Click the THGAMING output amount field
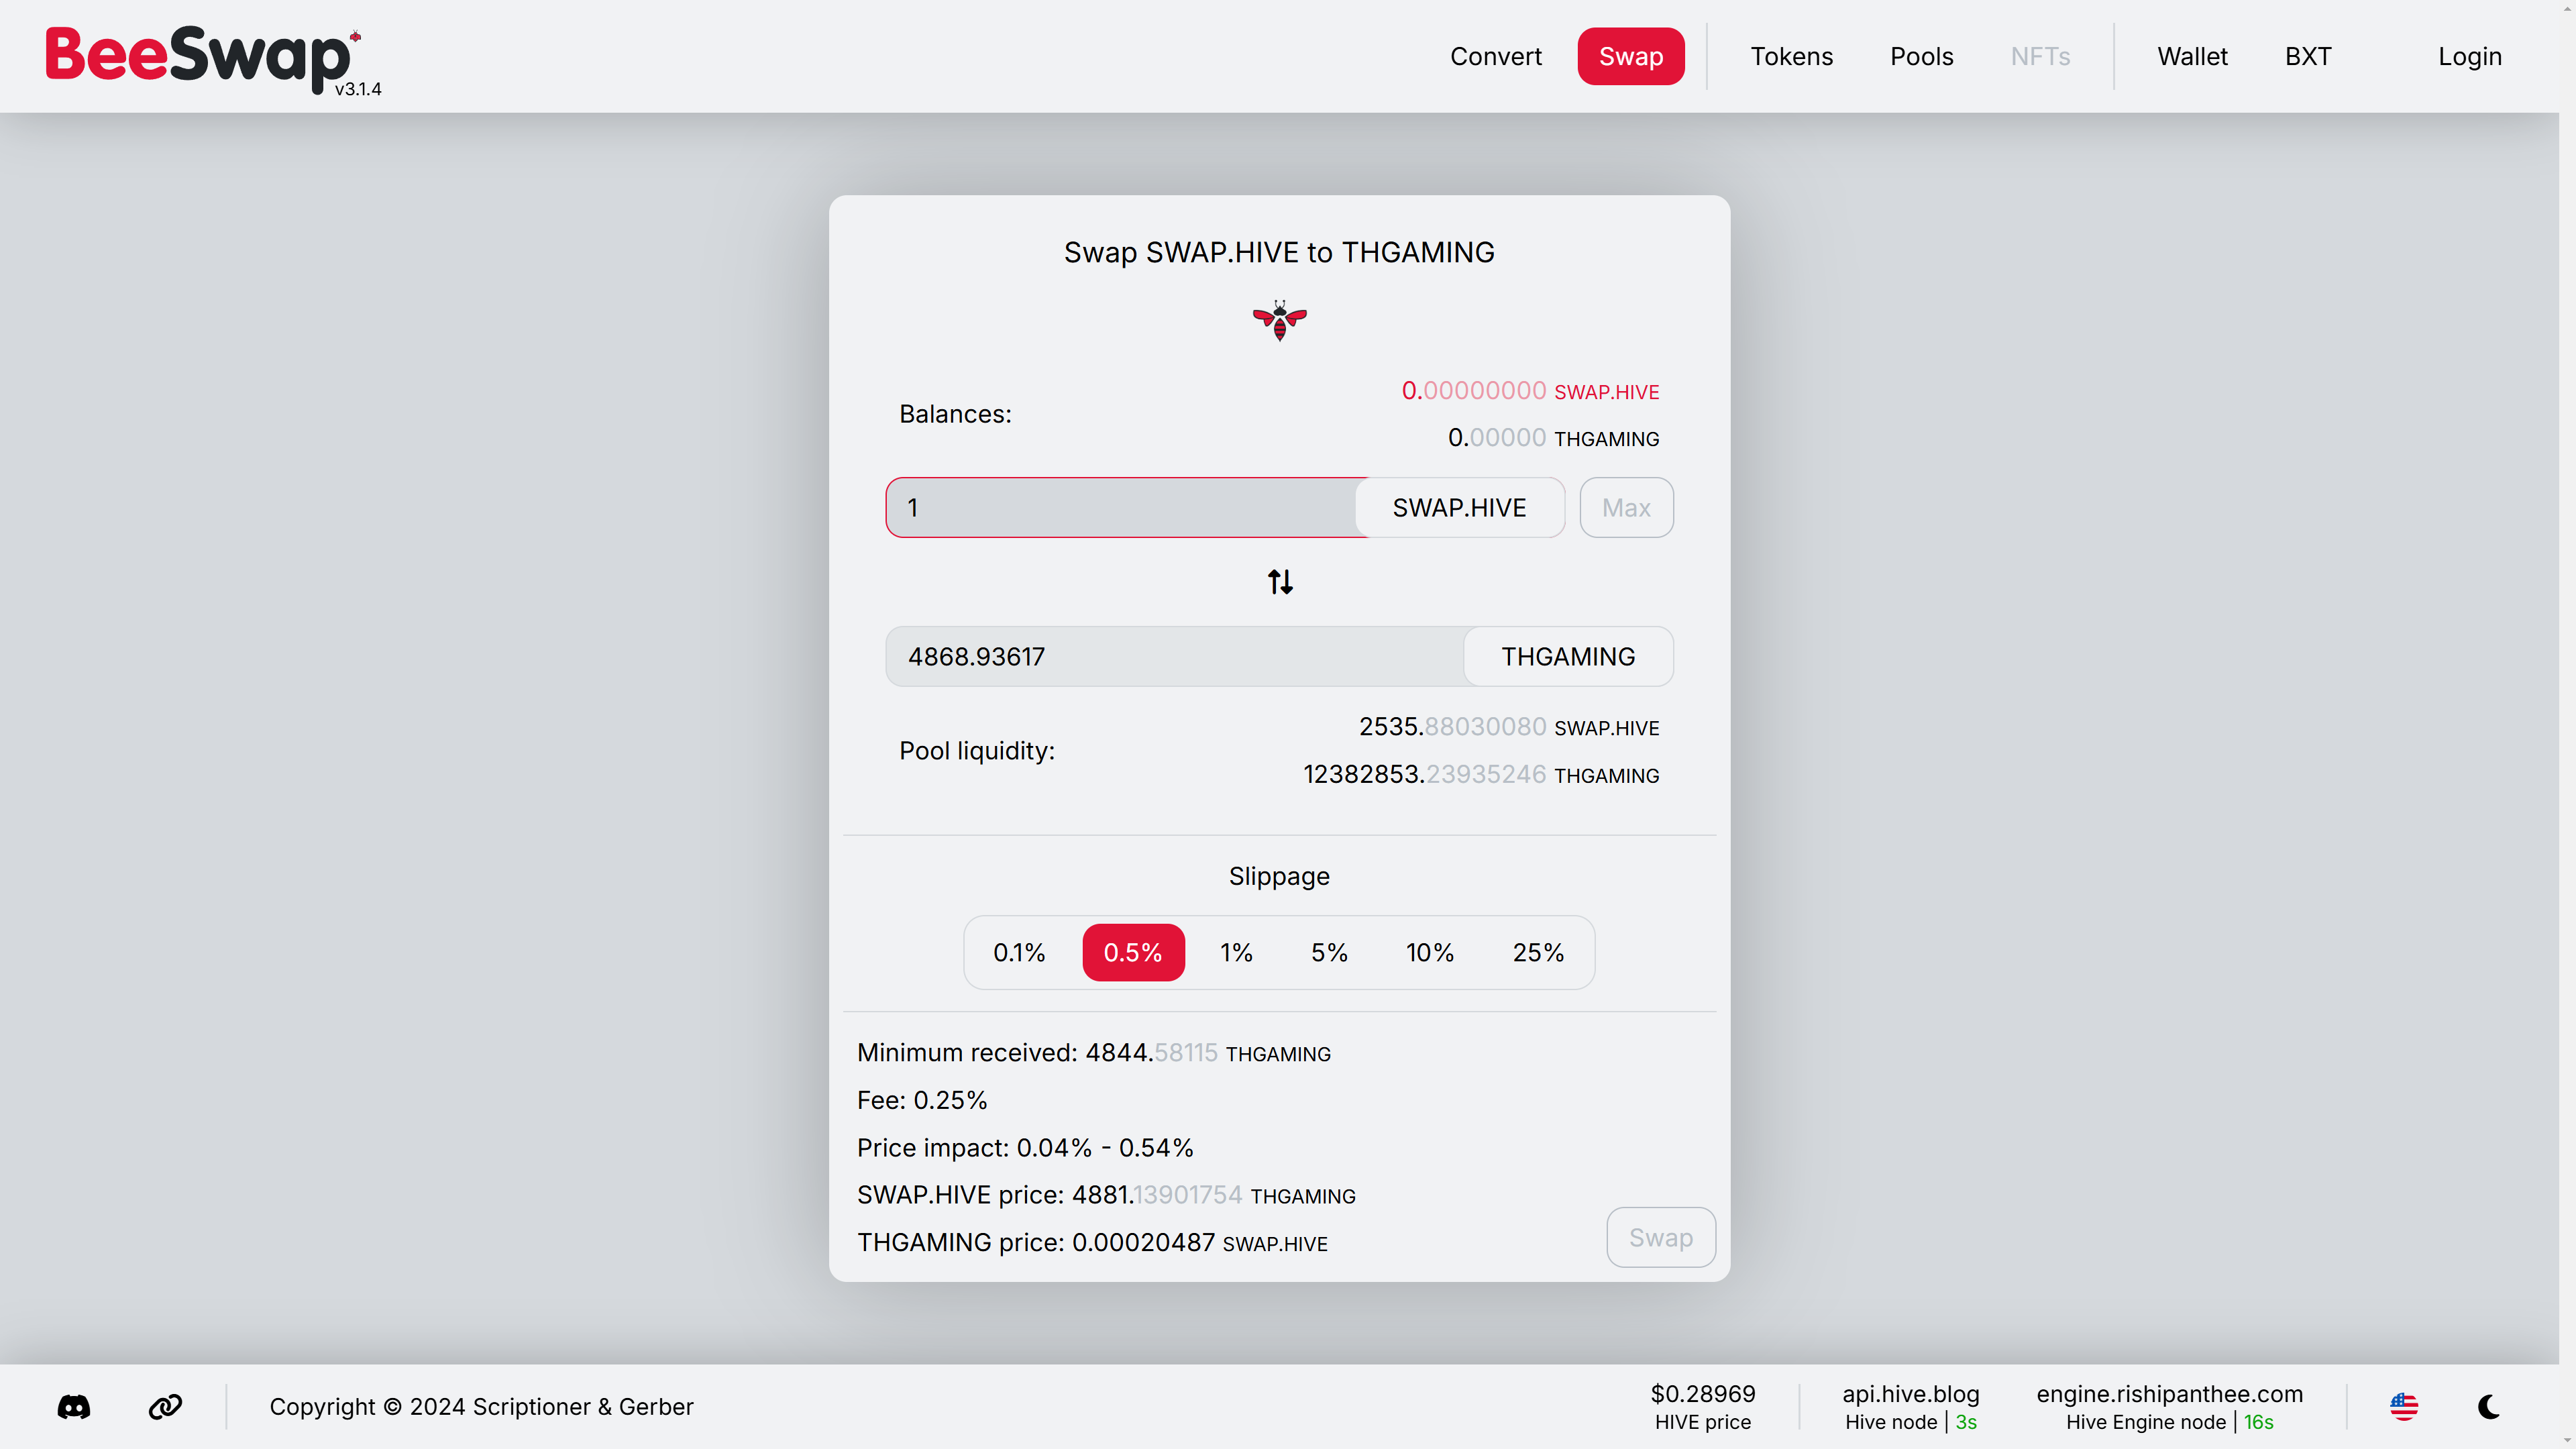Screen dimensions: 2576x1449 coord(1175,657)
